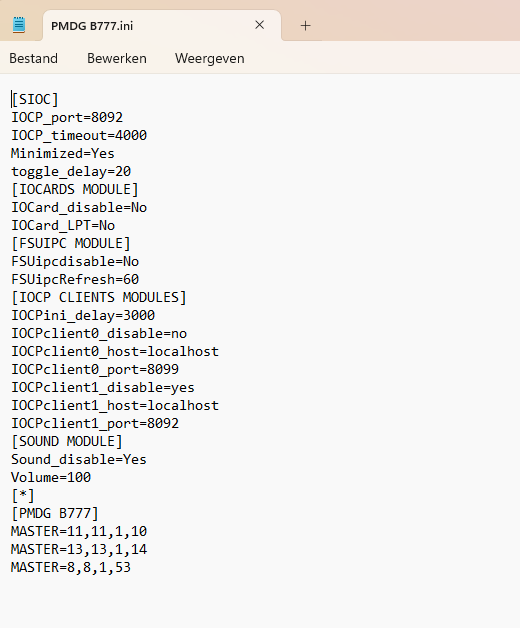Click the Volume=100 line
Image resolution: width=520 pixels, height=628 pixels.
pyautogui.click(x=51, y=477)
